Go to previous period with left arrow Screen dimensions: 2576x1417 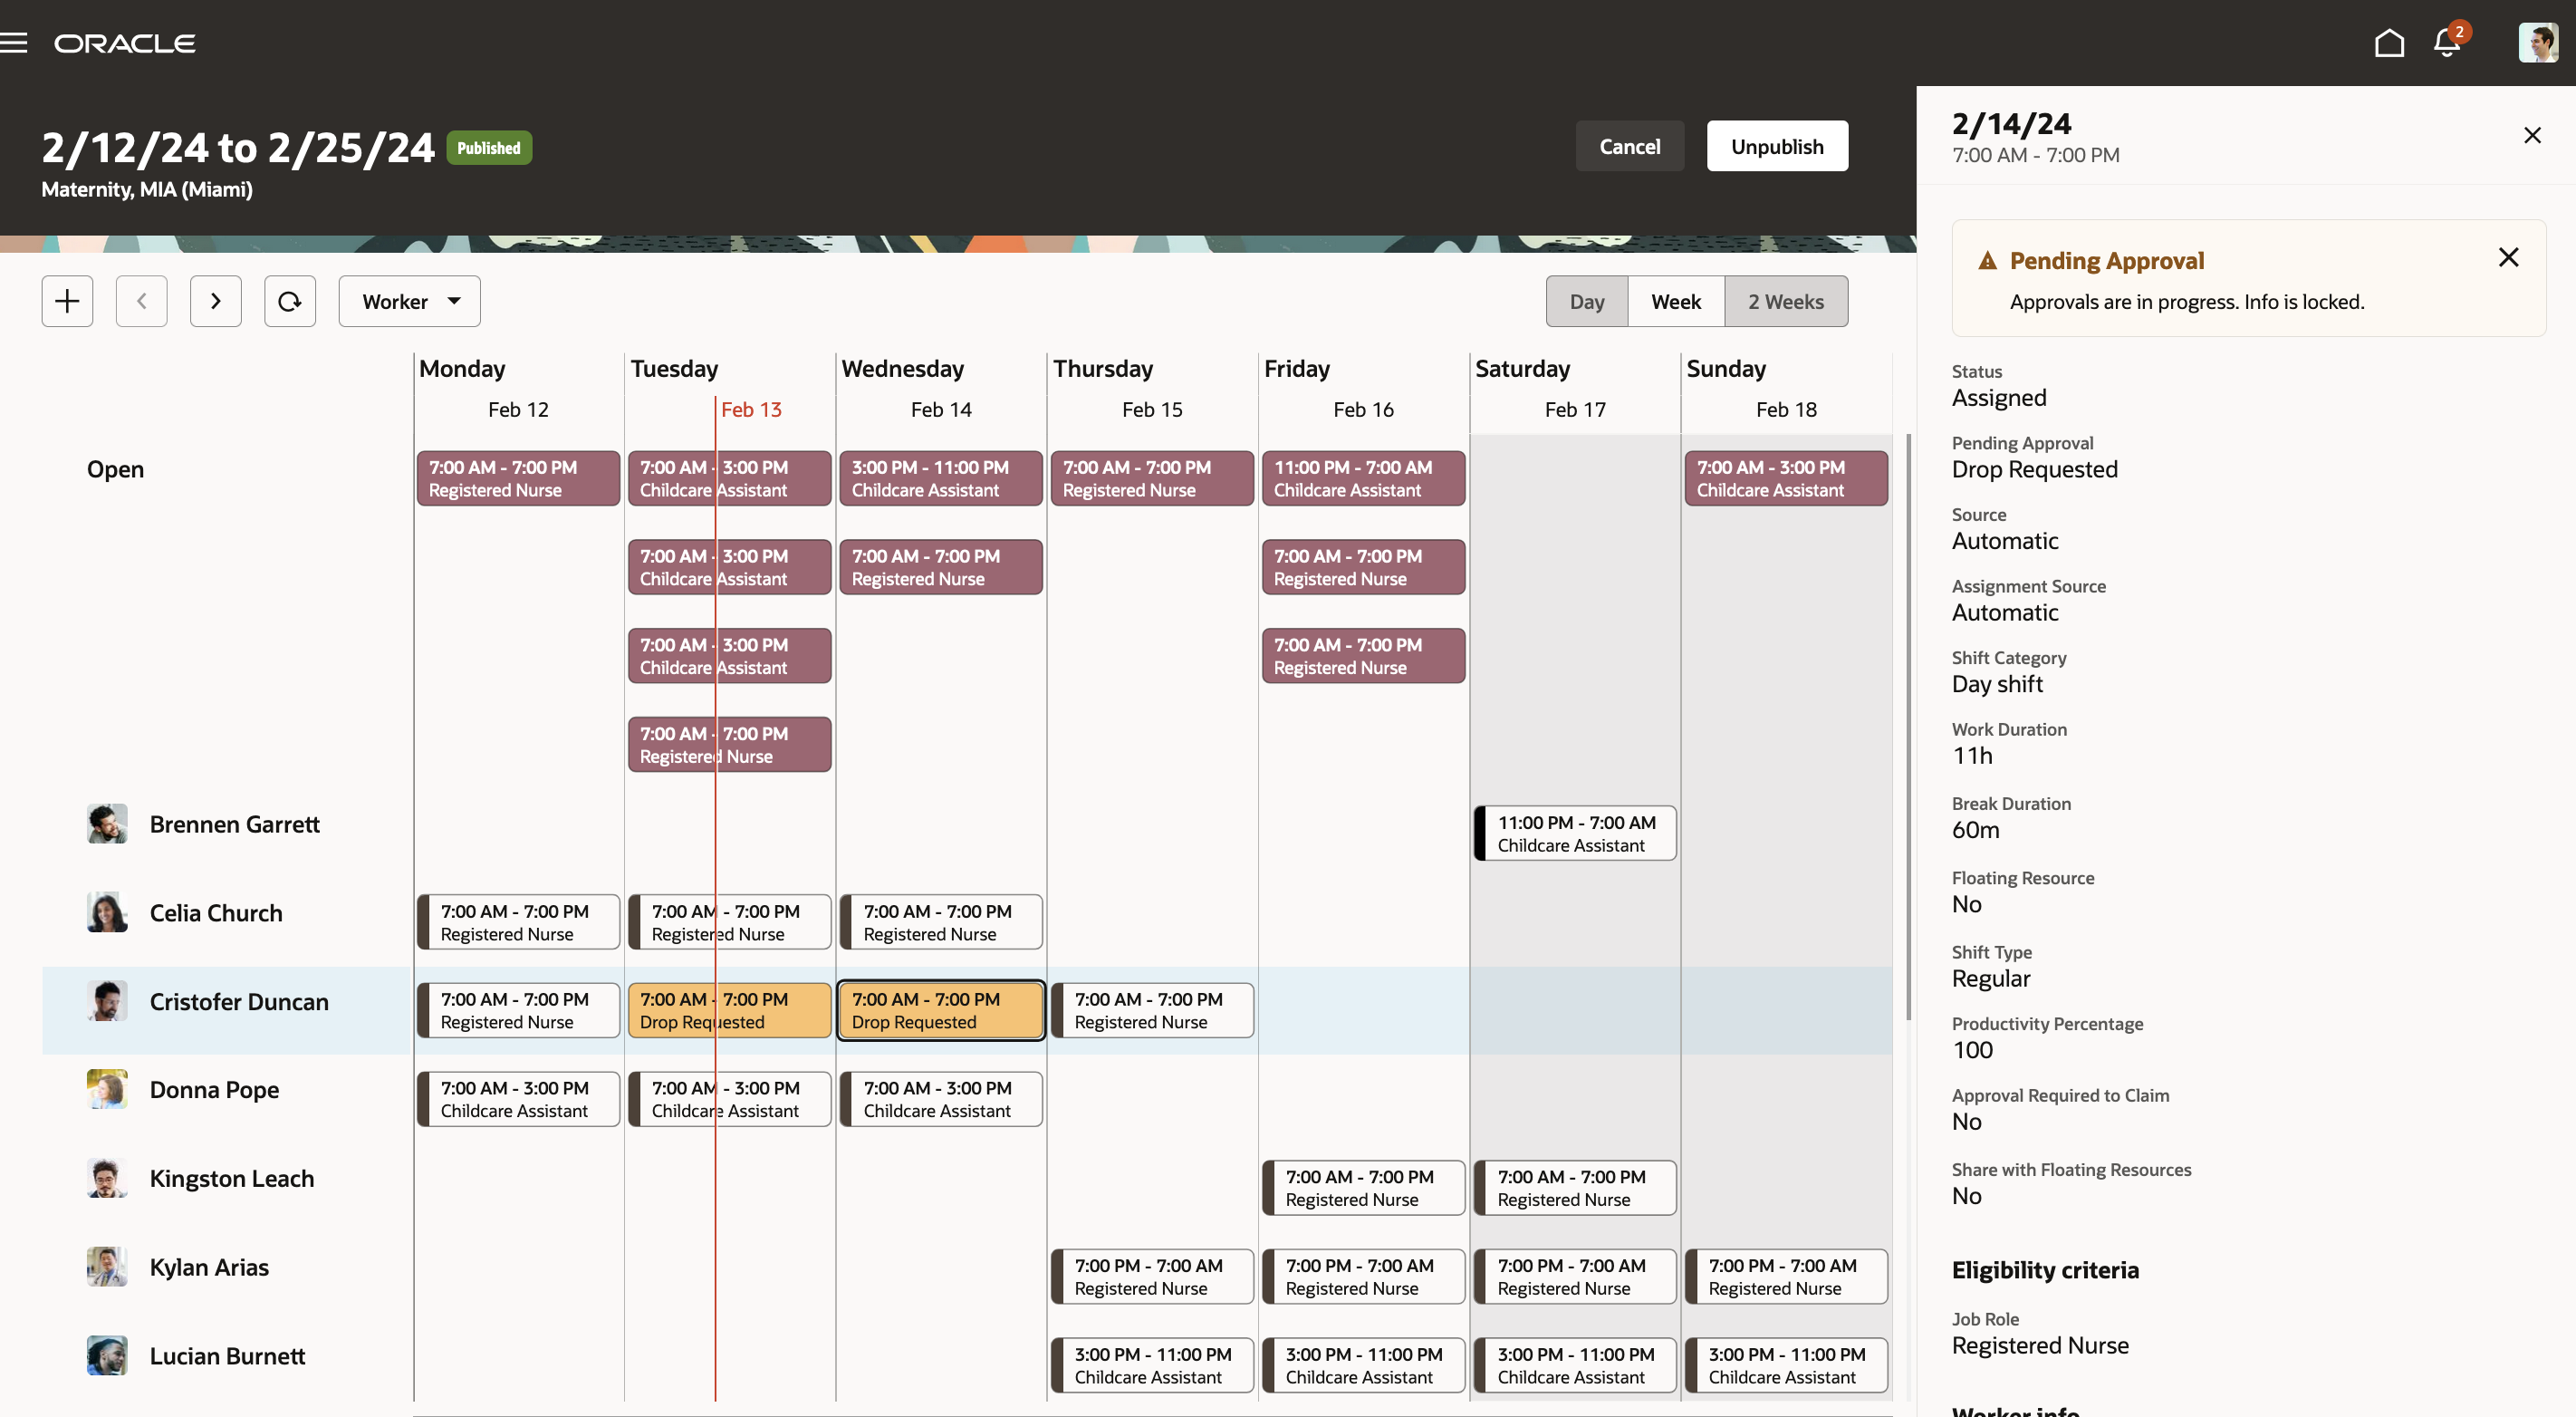141,301
